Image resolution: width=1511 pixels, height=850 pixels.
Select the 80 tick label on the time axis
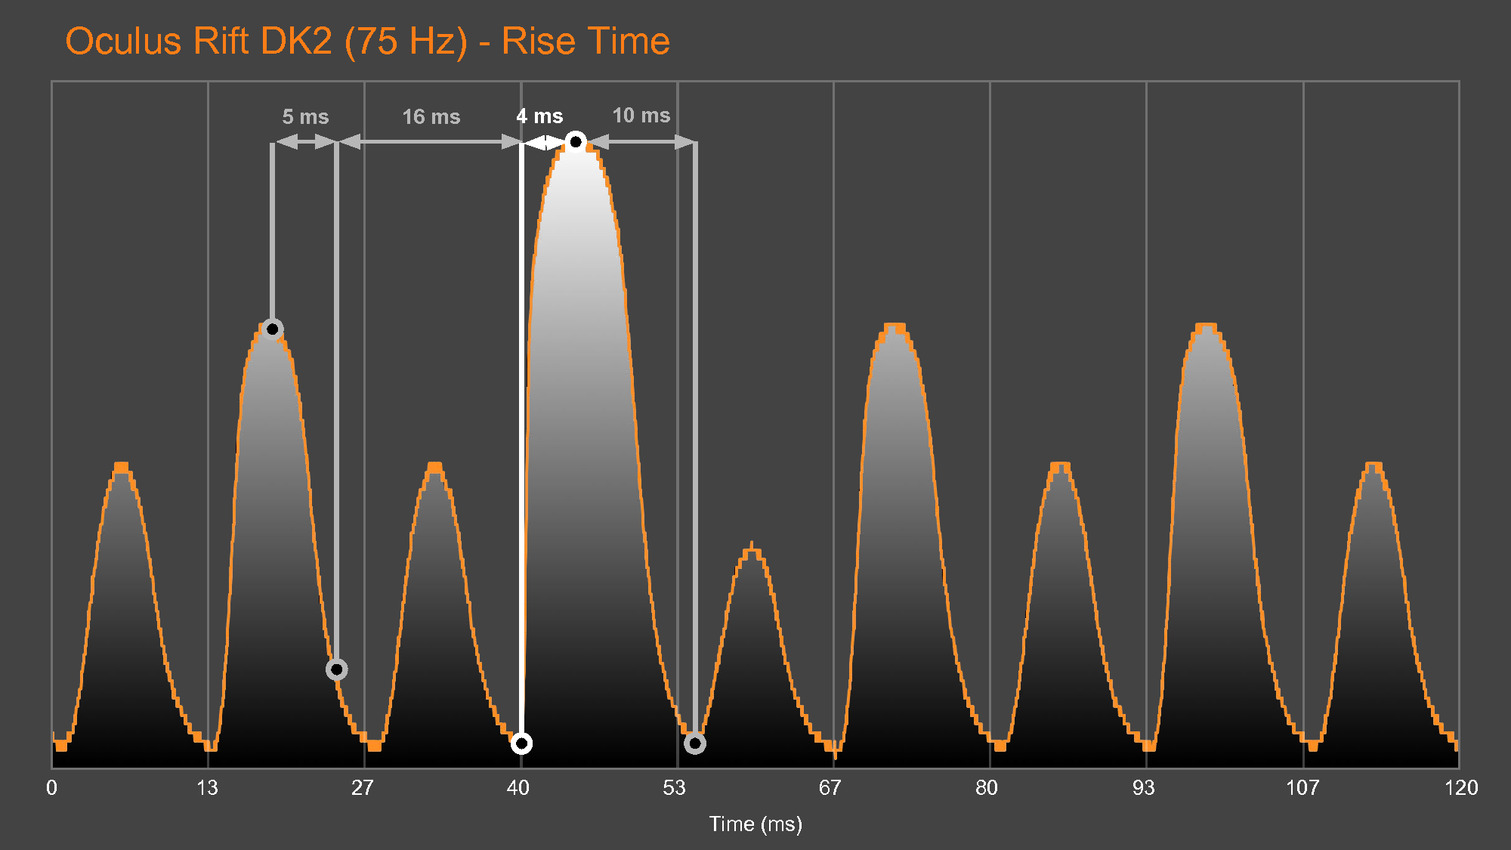[986, 788]
